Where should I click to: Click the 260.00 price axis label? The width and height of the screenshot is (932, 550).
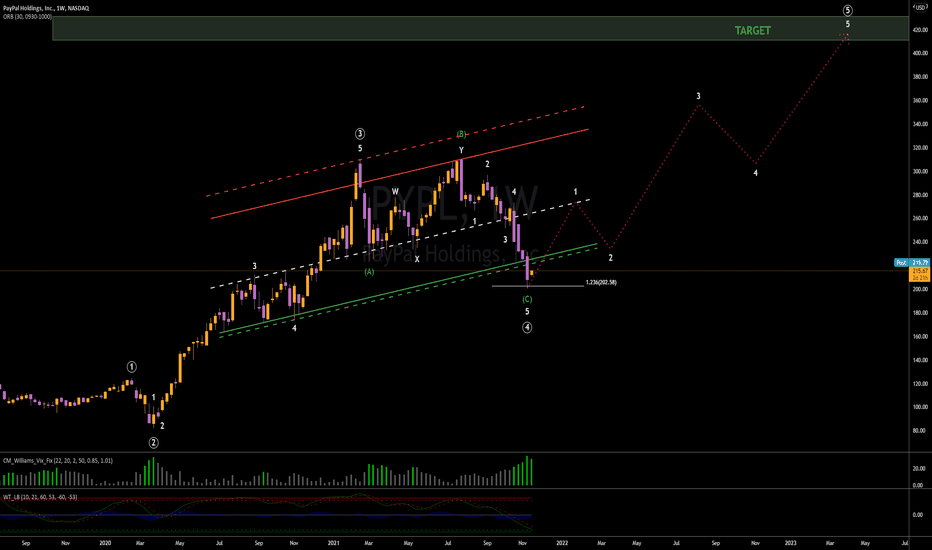(x=920, y=218)
